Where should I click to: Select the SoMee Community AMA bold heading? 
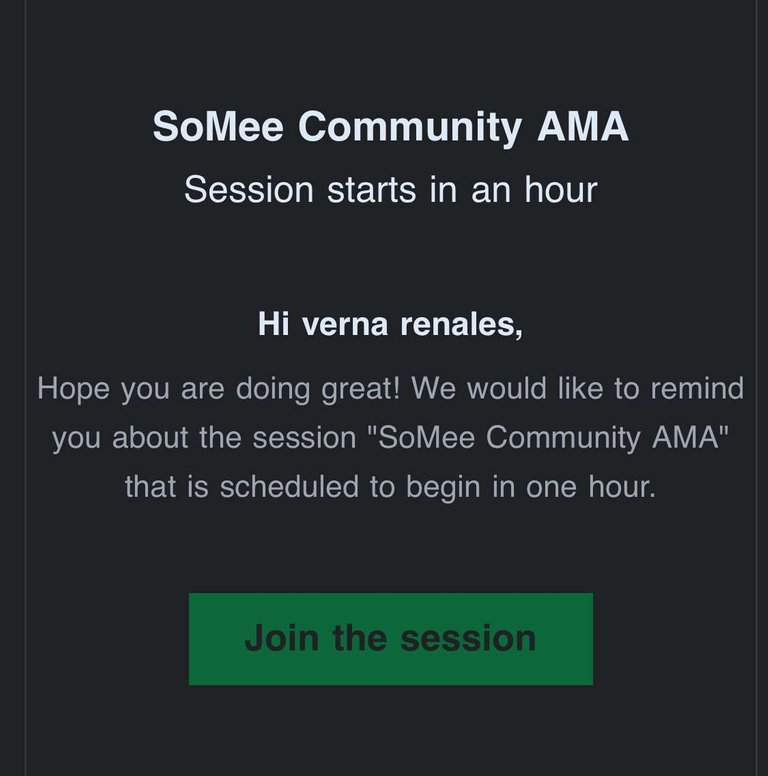(390, 127)
